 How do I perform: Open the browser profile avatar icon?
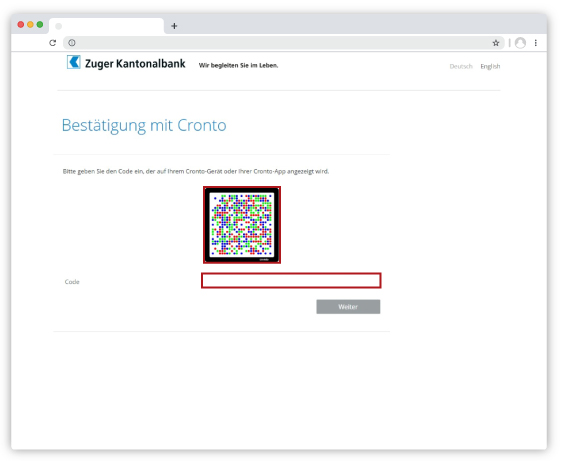520,43
